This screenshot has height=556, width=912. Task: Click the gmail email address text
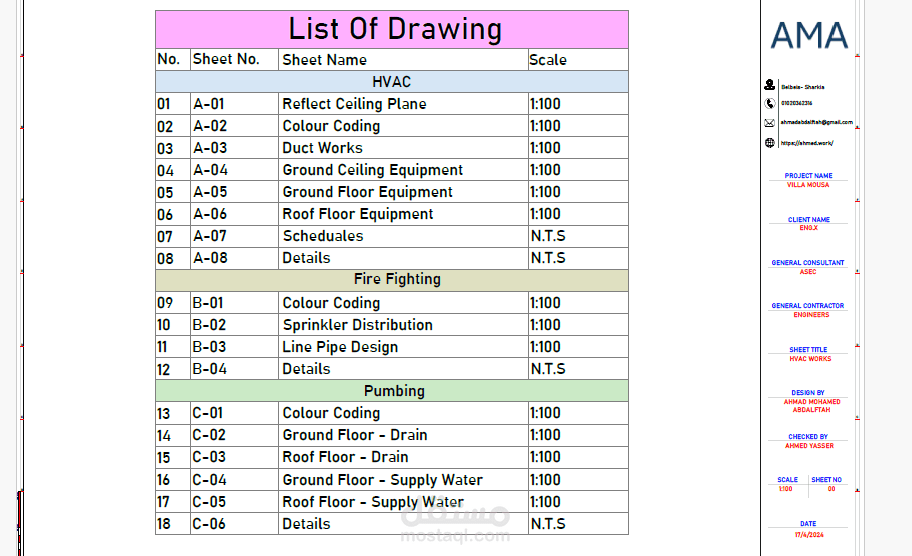(816, 122)
